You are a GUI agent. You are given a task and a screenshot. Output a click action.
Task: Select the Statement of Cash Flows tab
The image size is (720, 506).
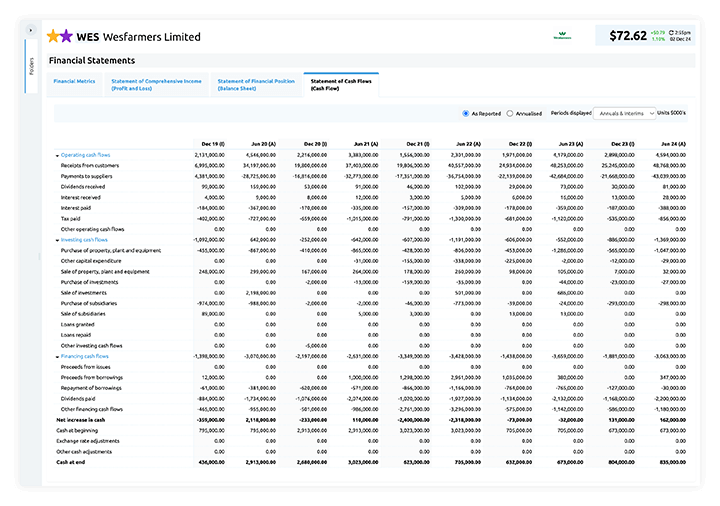(x=340, y=84)
